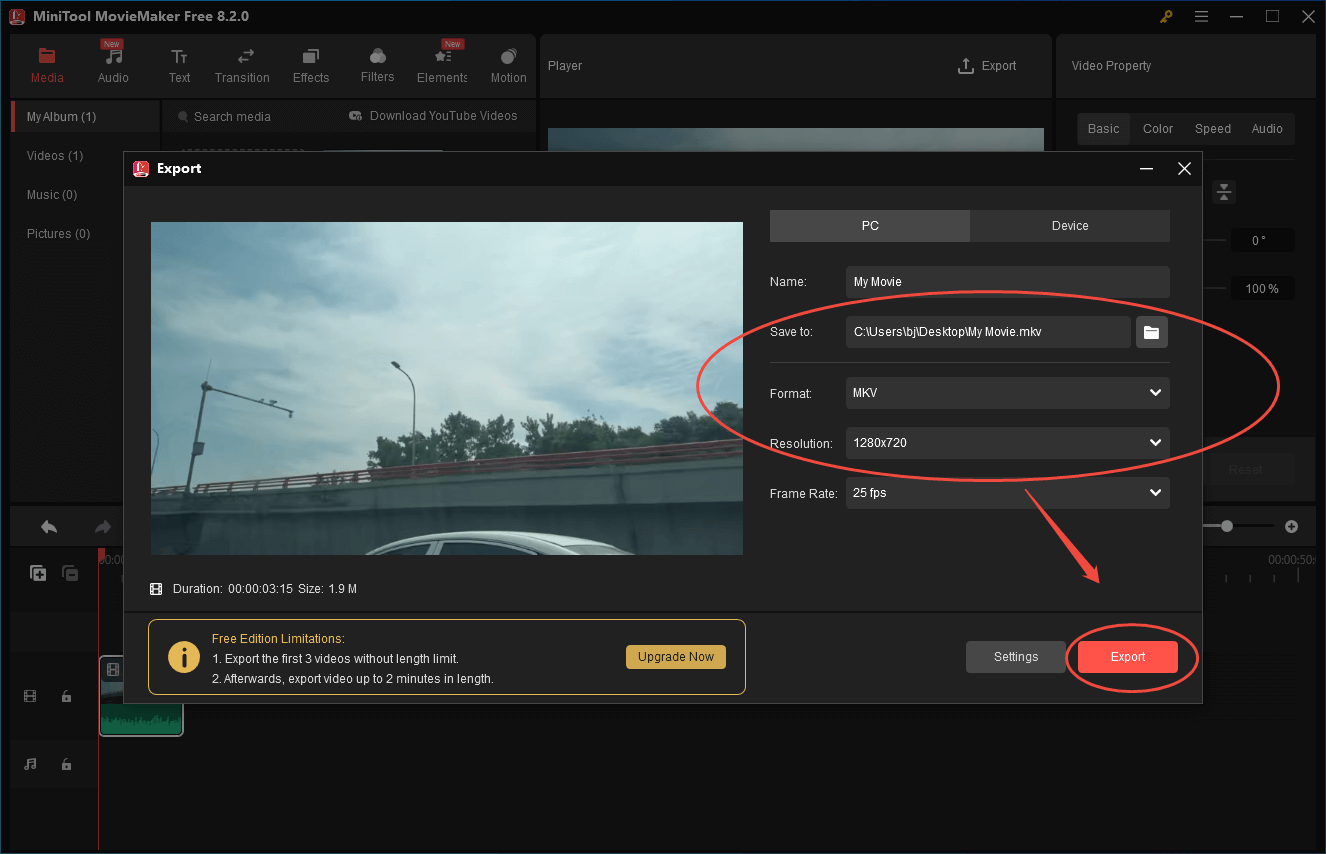The height and width of the screenshot is (854, 1326).
Task: Click the Upgrade Now button
Action: (676, 657)
